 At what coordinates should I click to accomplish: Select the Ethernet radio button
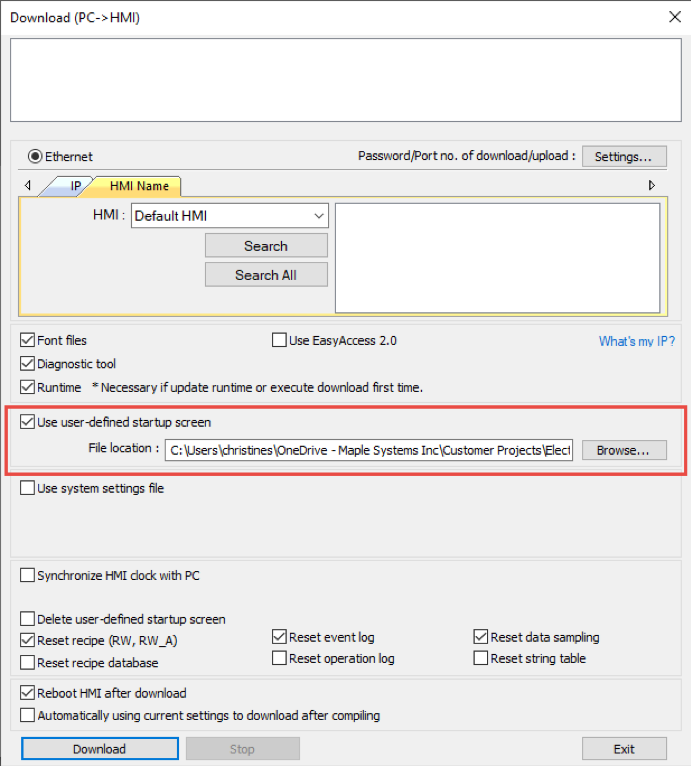click(35, 157)
